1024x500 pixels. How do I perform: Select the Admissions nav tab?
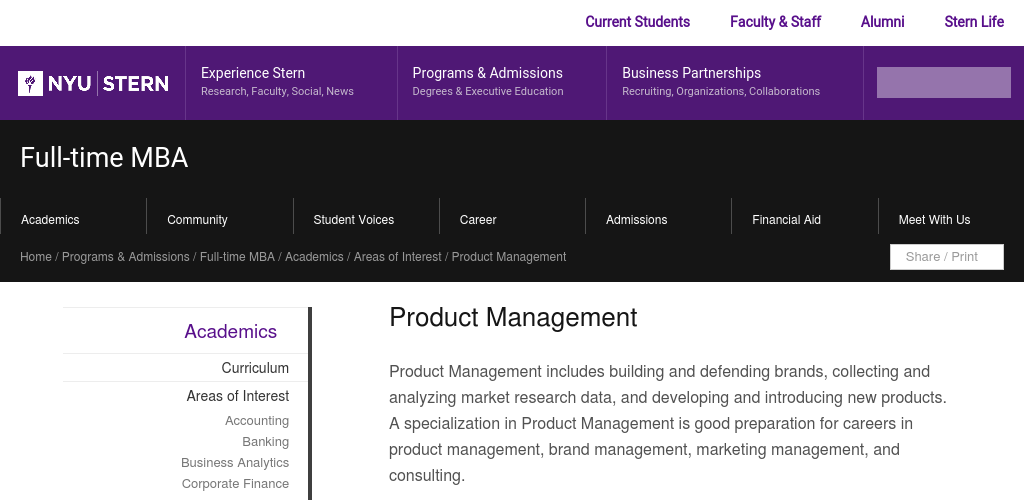[637, 220]
